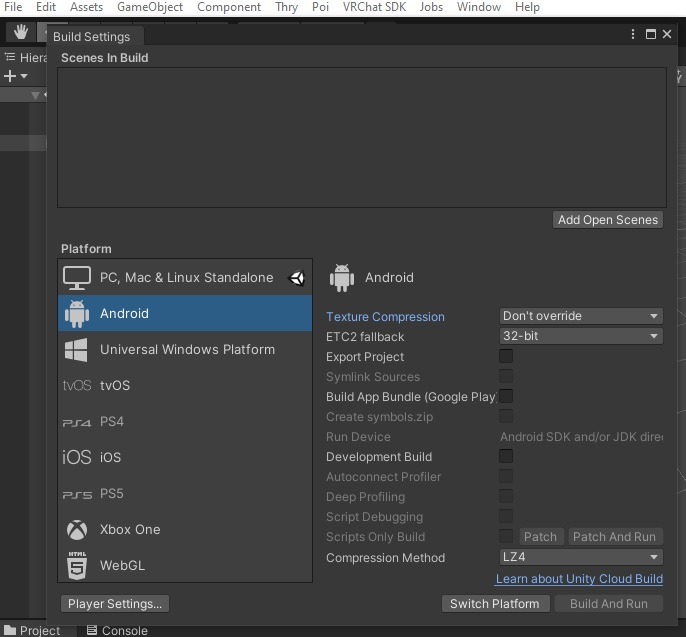Screen dimensions: 686x637
Task: Click the Switch Platform button
Action: 495,604
